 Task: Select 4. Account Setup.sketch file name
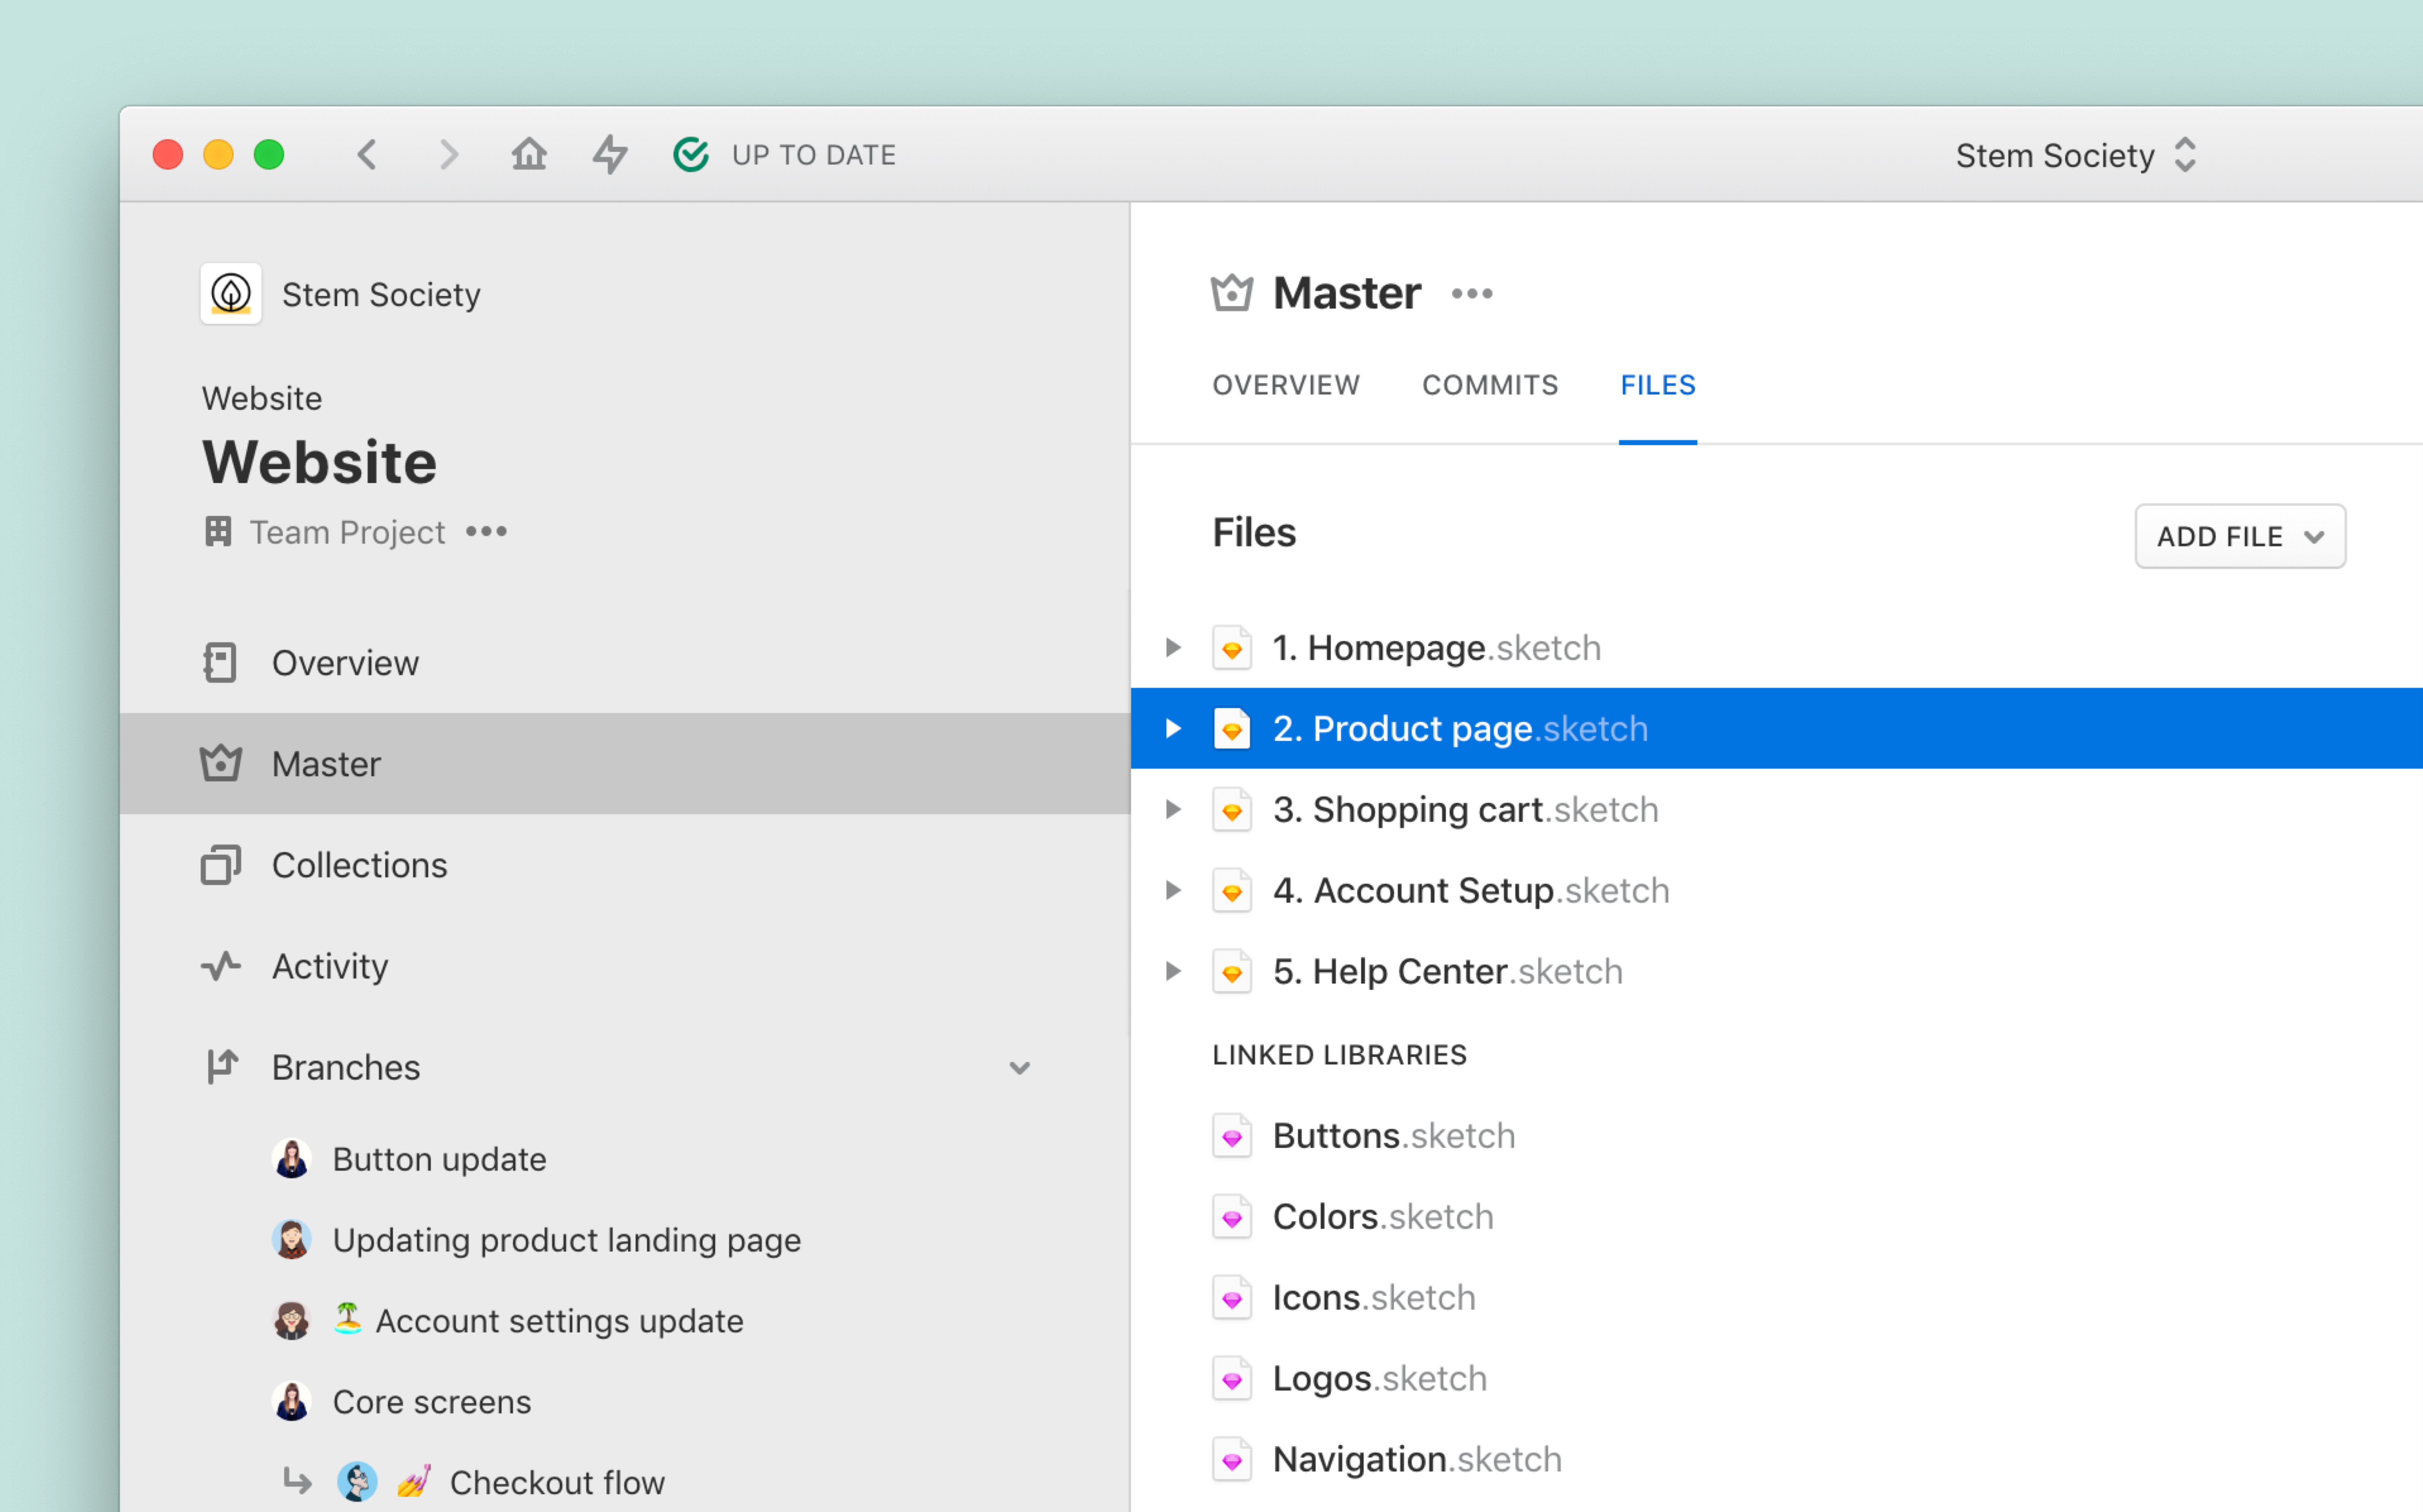[x=1471, y=891]
